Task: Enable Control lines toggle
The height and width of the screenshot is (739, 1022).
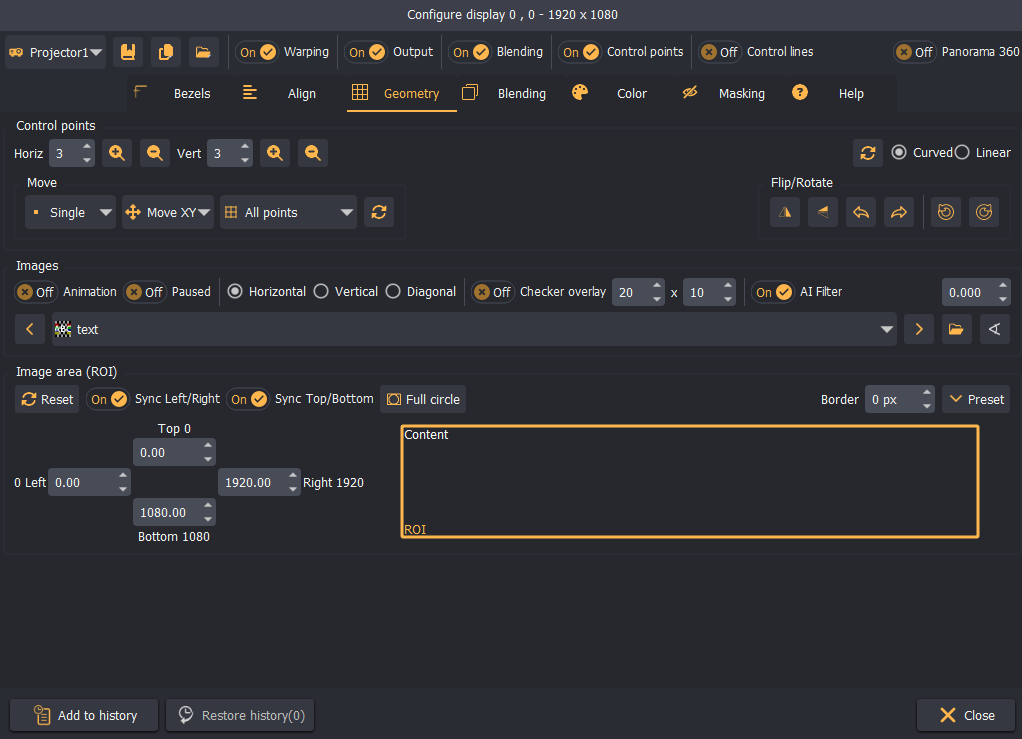Action: tap(720, 52)
